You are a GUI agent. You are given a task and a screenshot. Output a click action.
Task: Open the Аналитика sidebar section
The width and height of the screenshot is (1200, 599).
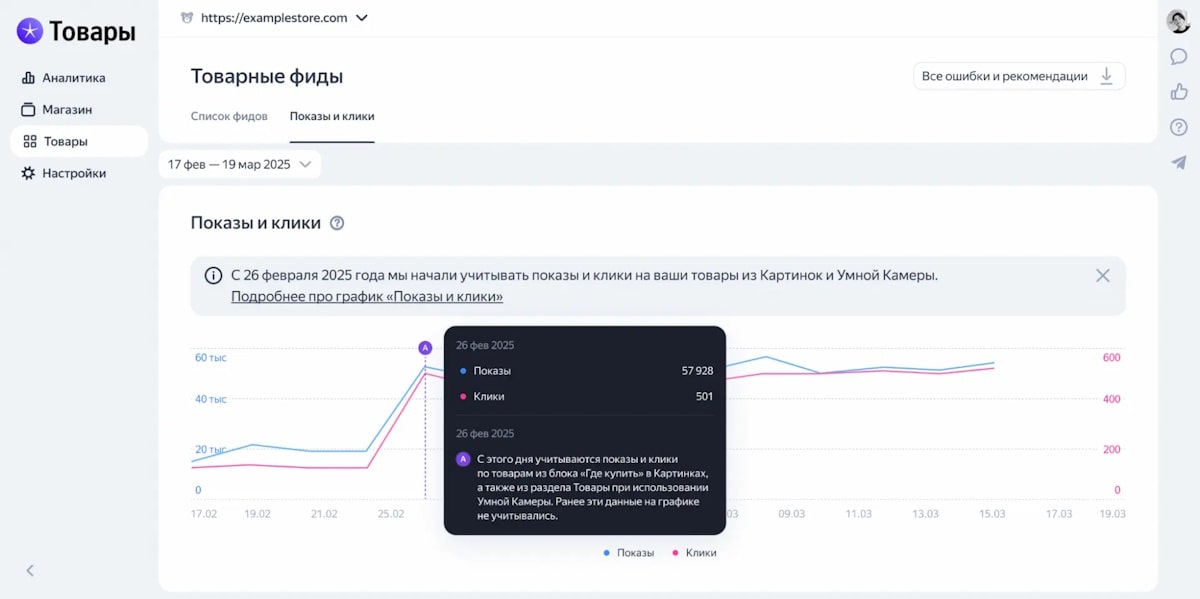tap(73, 78)
